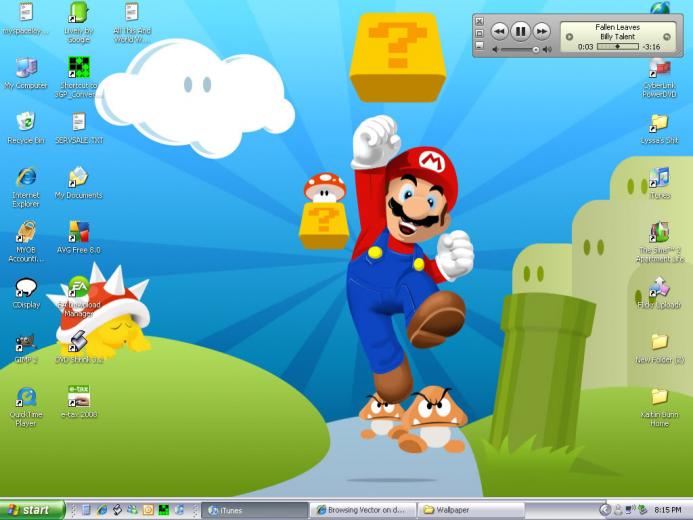The width and height of the screenshot is (693, 520).
Task: Select the GIMP 2 desktop shortcut
Action: click(26, 342)
